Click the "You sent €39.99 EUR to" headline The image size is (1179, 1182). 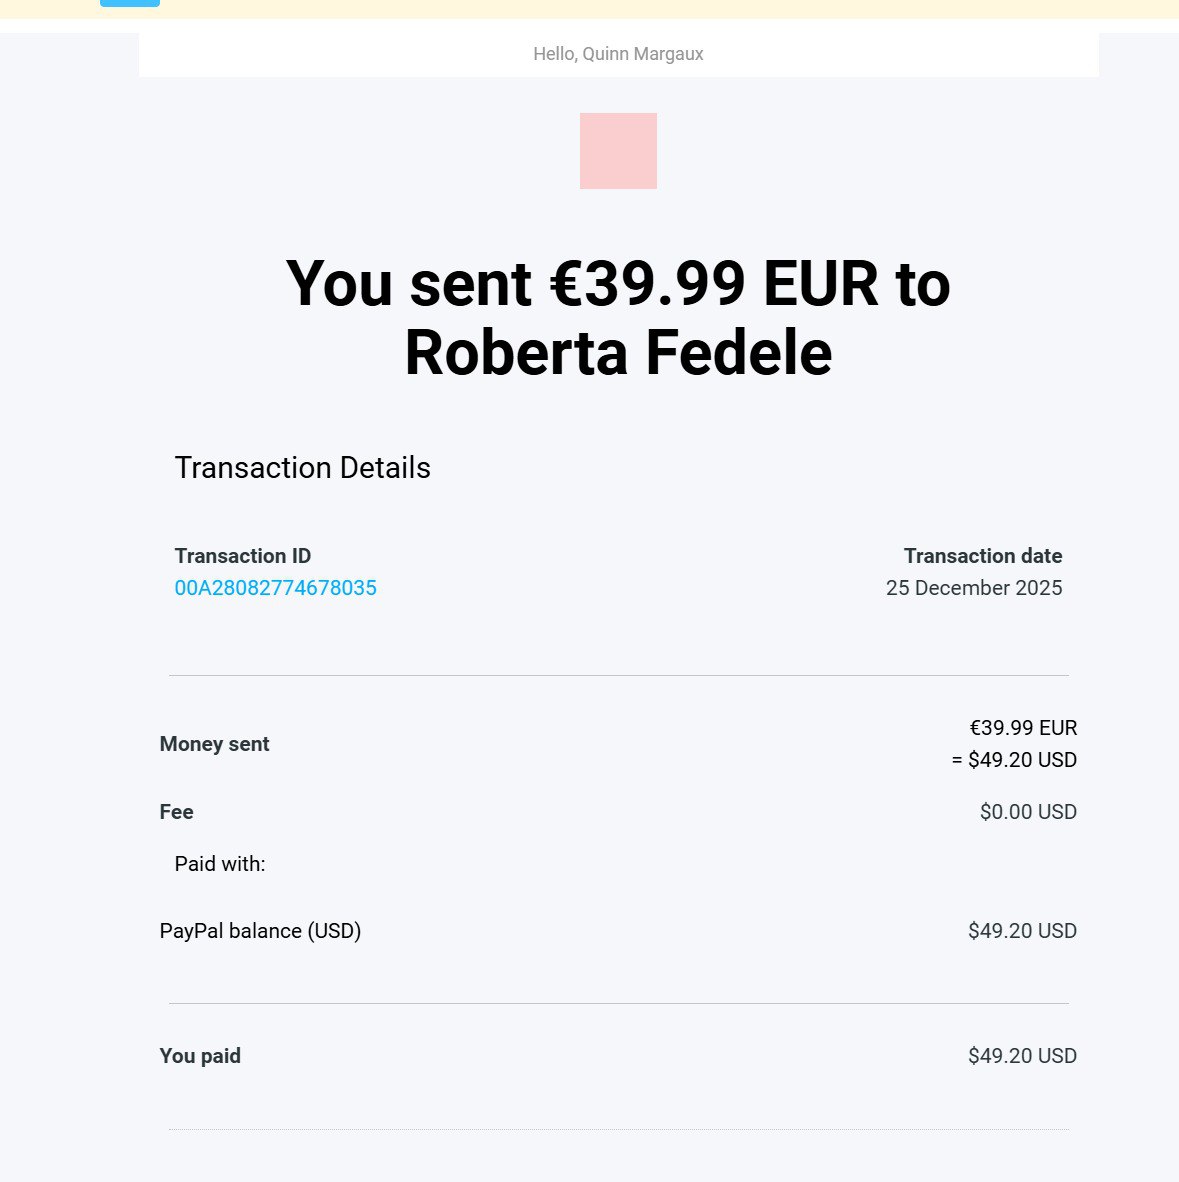pyautogui.click(x=618, y=283)
